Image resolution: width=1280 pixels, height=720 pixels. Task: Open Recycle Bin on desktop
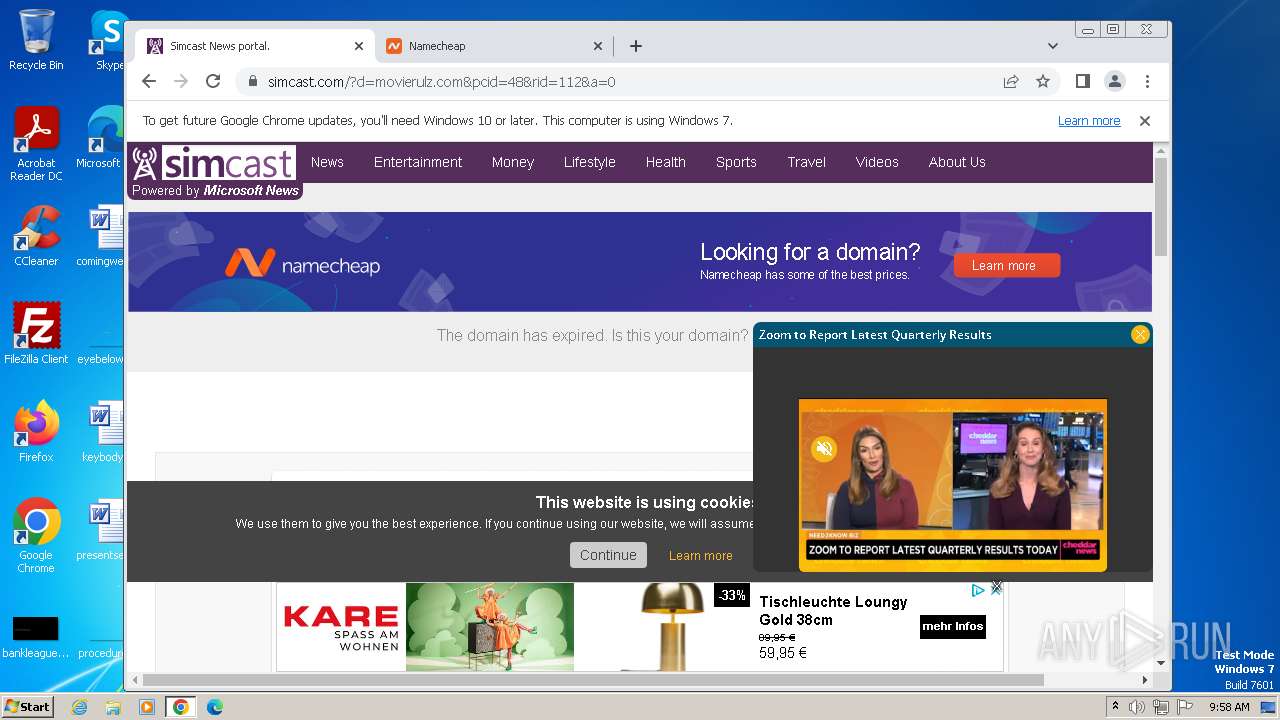pos(36,40)
